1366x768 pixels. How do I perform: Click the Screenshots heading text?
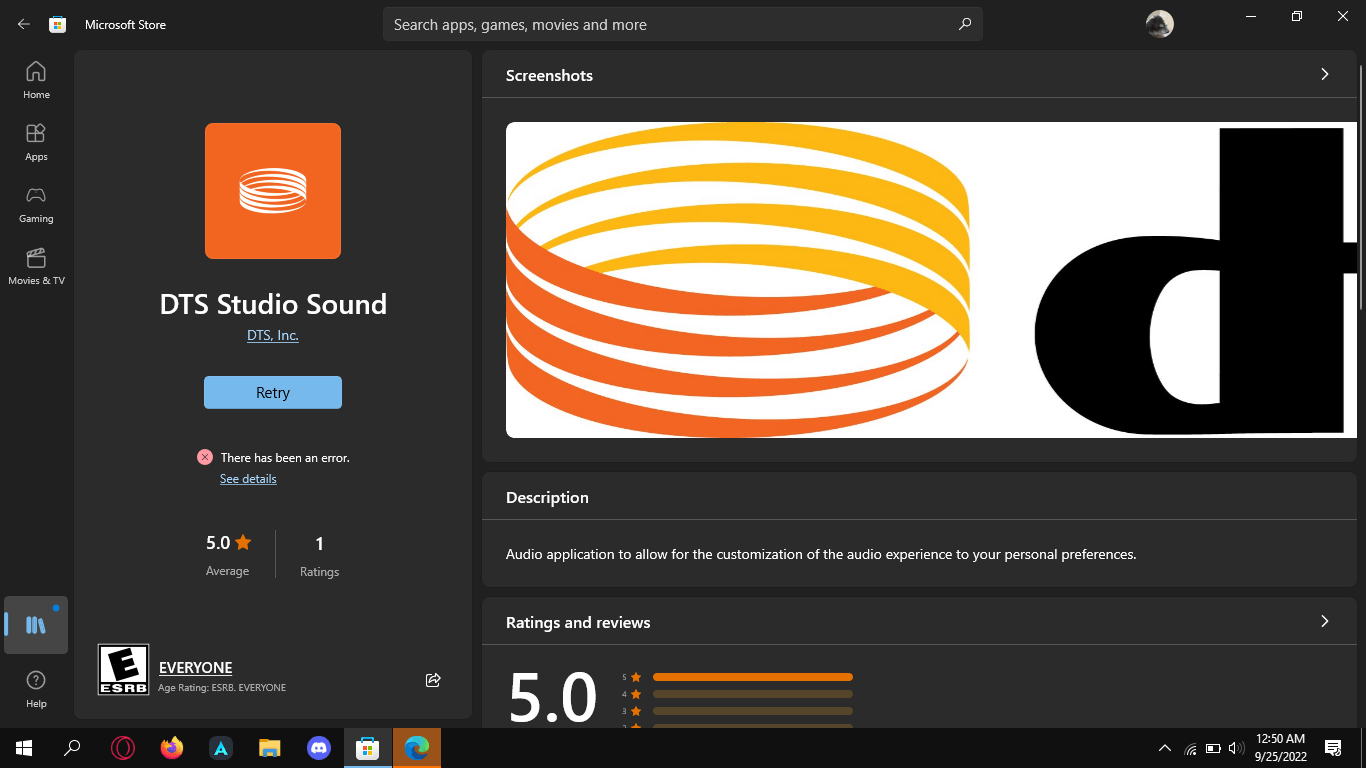coord(549,75)
